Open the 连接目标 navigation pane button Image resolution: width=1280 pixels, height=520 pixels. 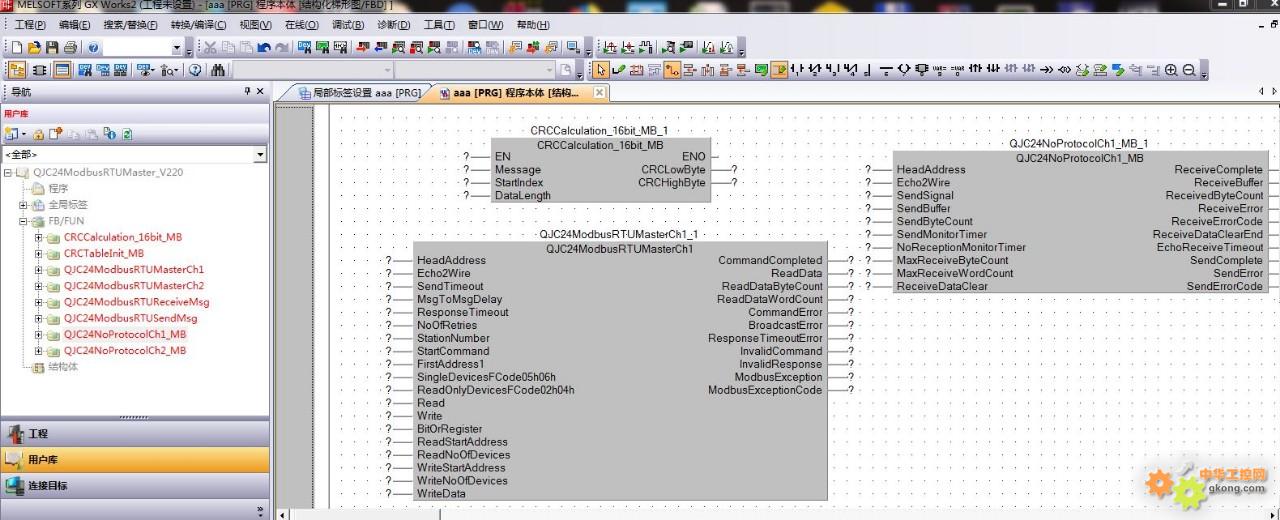pyautogui.click(x=135, y=486)
